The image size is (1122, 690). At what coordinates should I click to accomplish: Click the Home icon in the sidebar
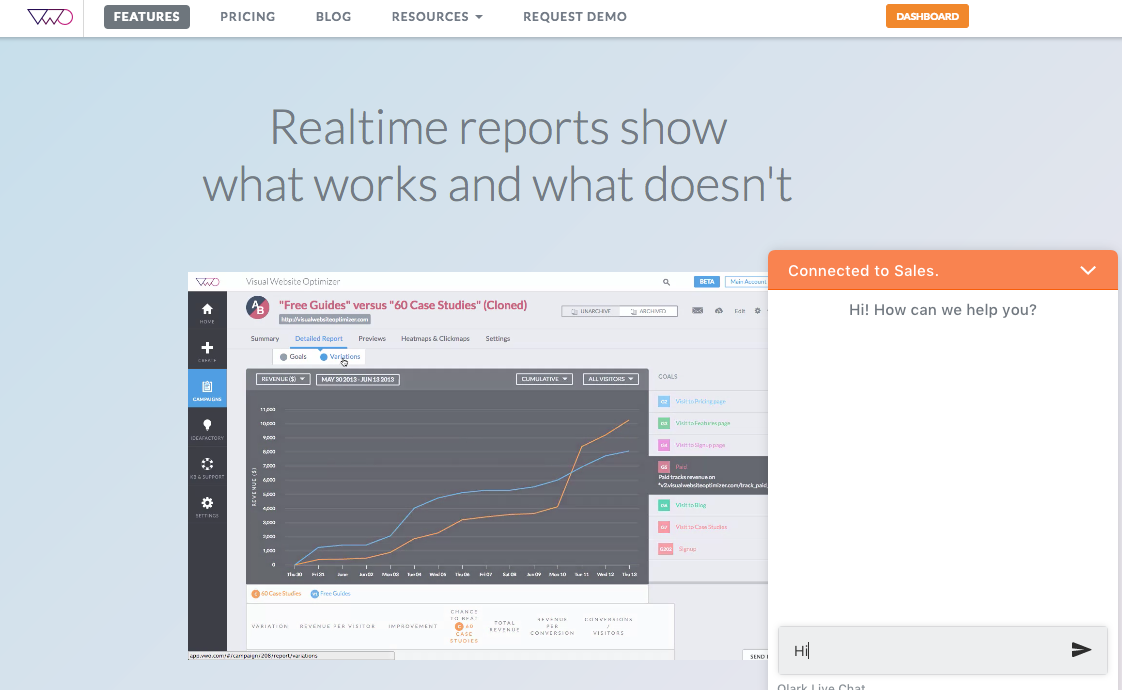pos(207,311)
